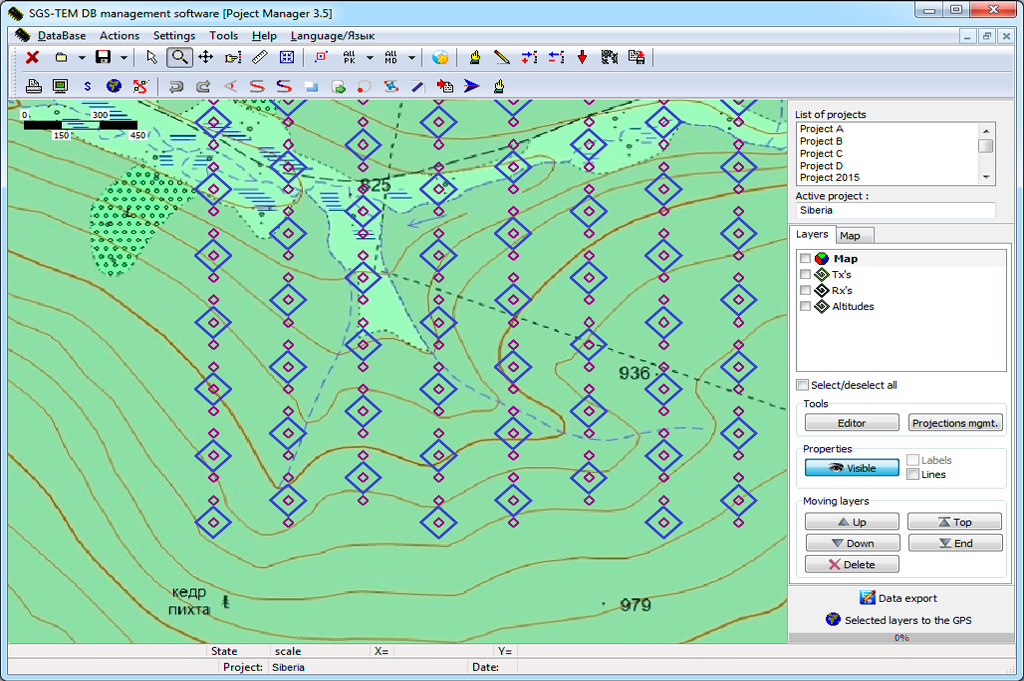The width and height of the screenshot is (1024, 681).
Task: Click the Projections mgmt. button
Action: [x=955, y=423]
